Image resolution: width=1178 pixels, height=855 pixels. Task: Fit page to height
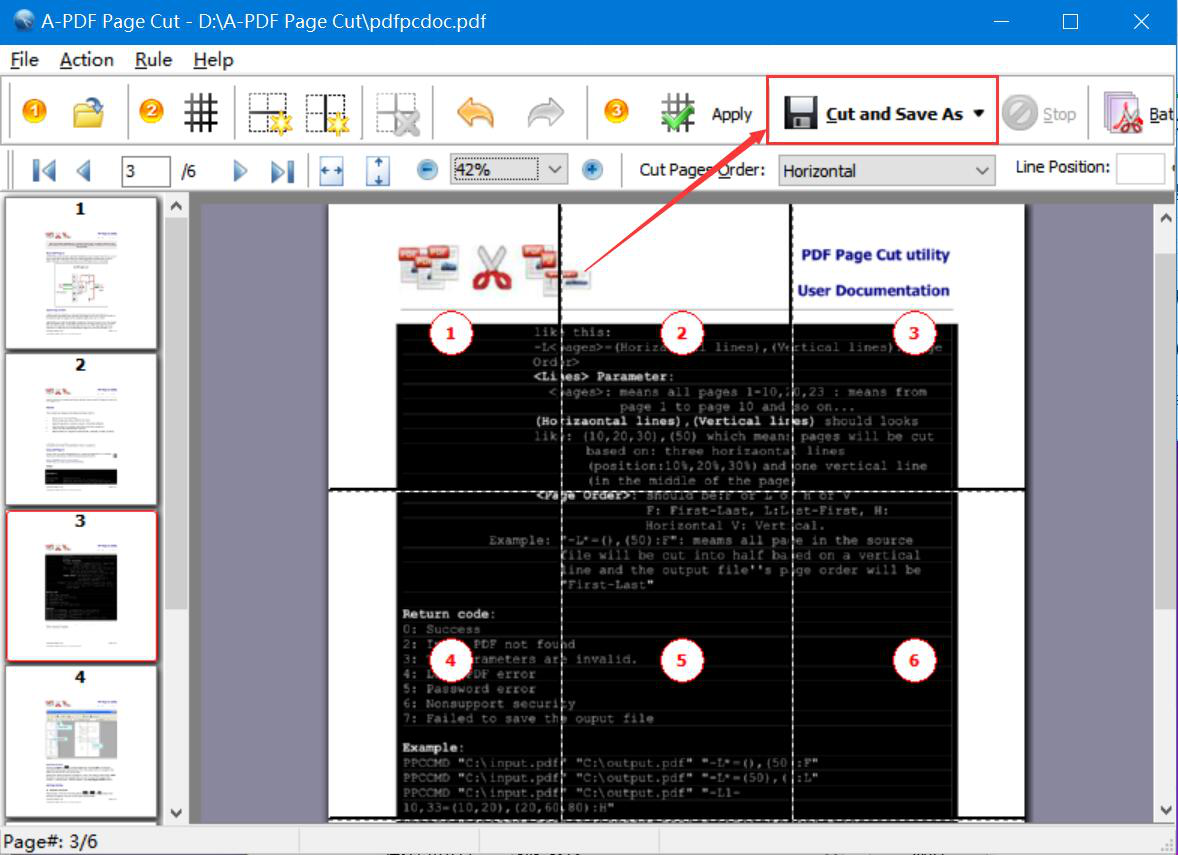point(378,171)
